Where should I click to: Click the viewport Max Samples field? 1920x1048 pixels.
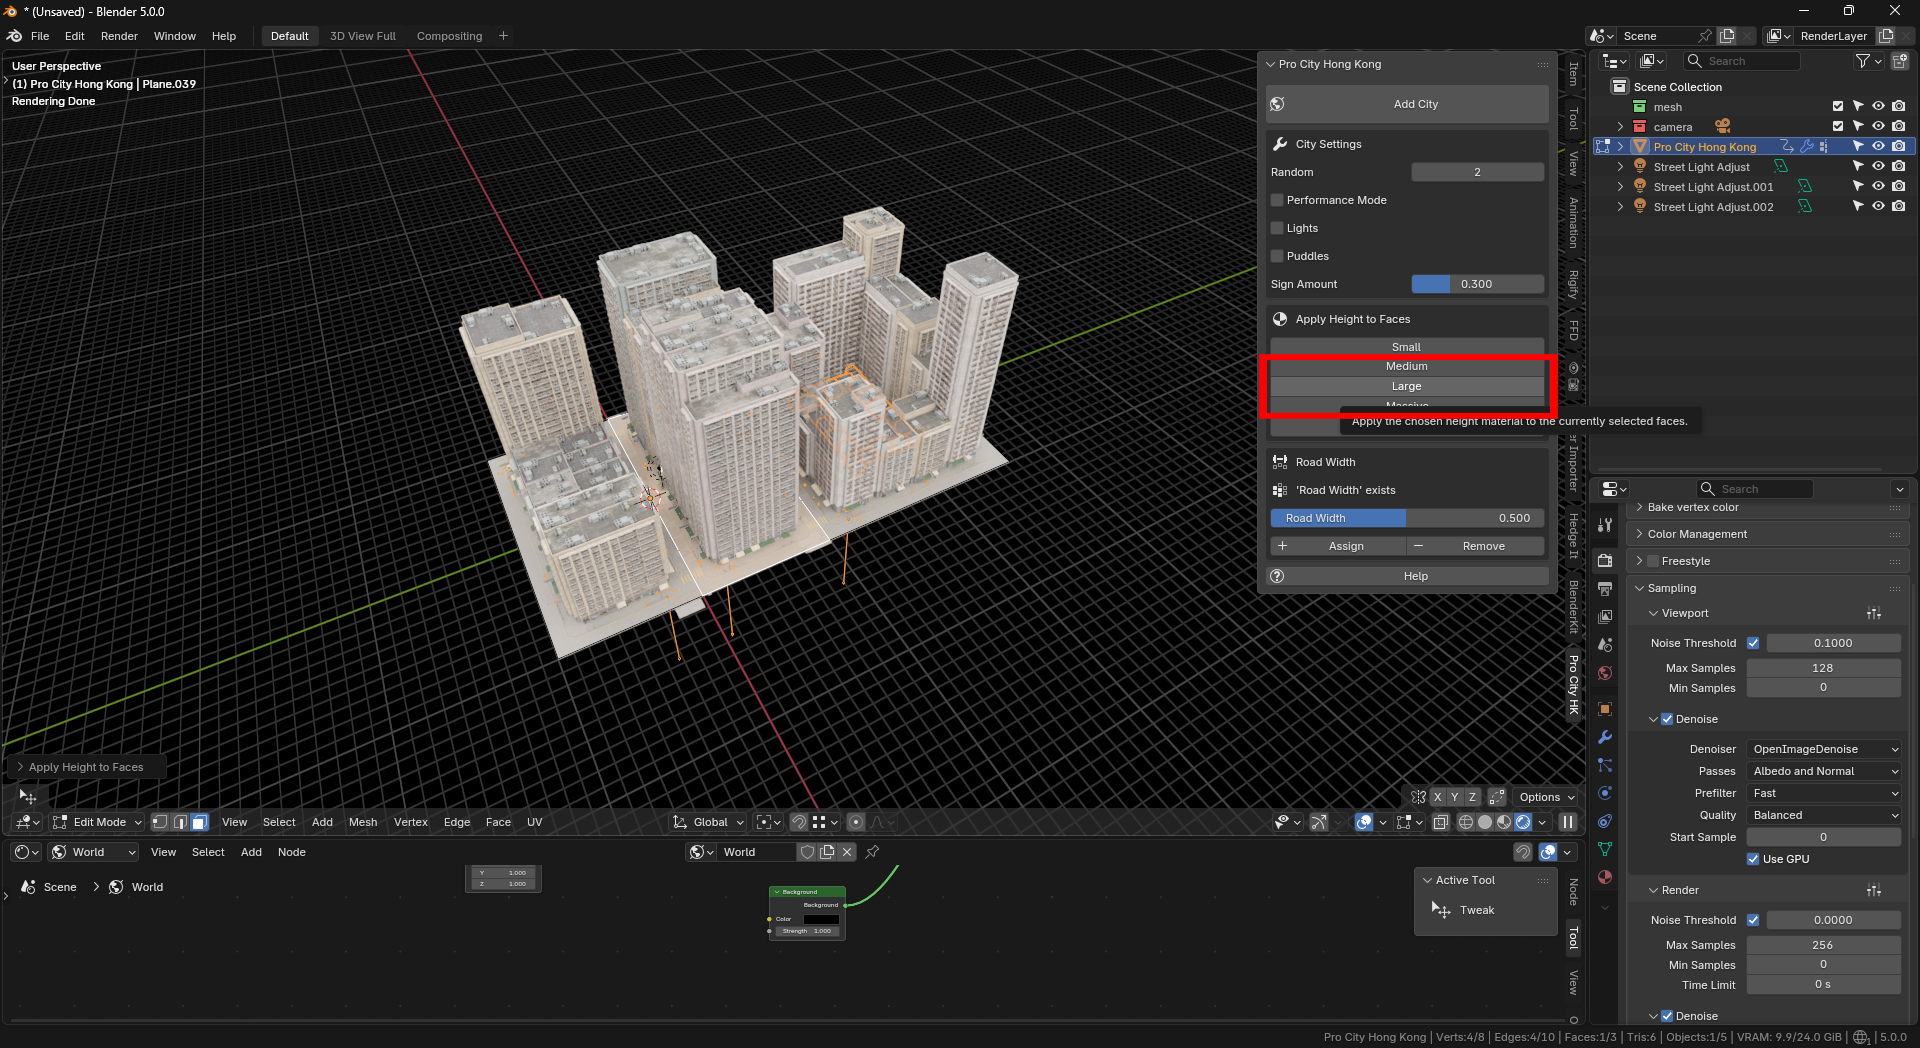pos(1823,668)
